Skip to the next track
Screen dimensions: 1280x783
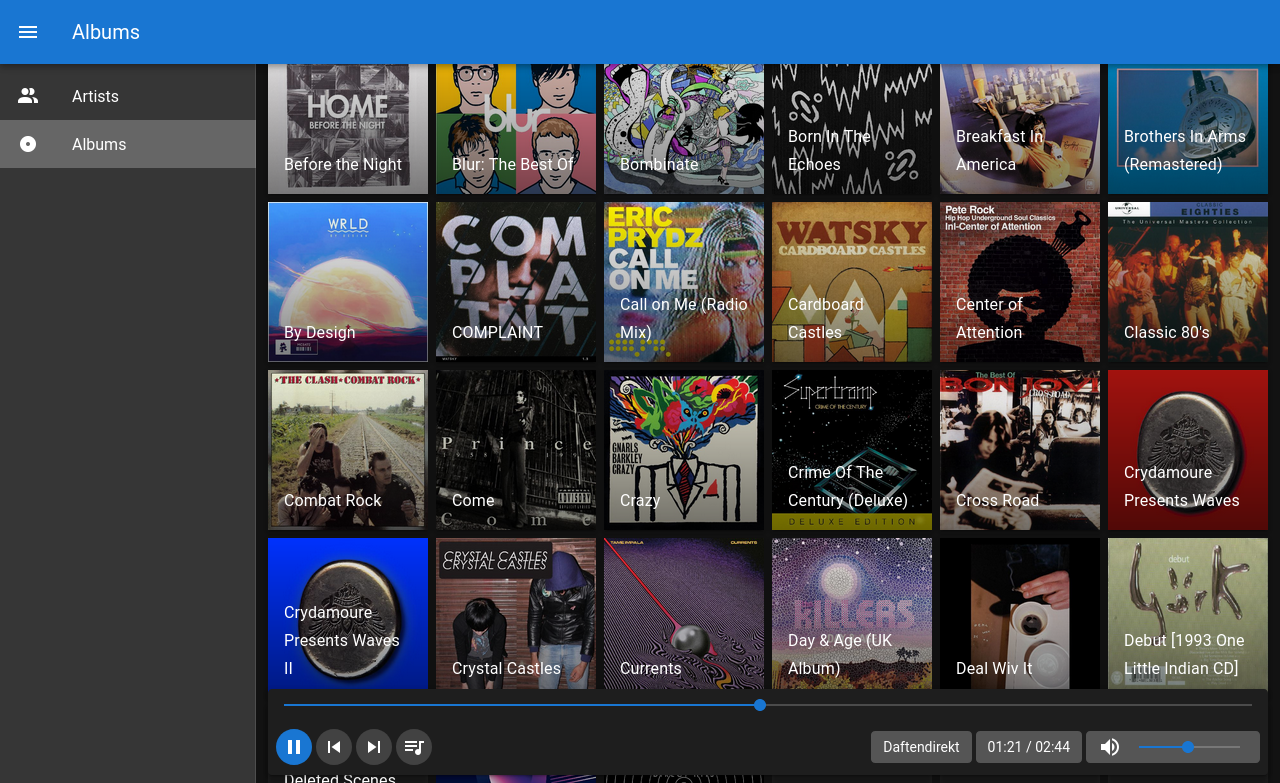374,747
